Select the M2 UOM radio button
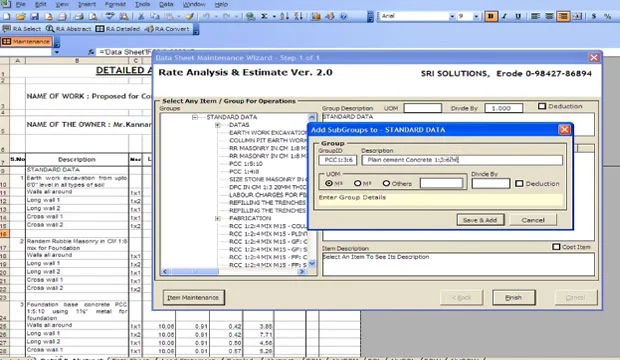 357,183
